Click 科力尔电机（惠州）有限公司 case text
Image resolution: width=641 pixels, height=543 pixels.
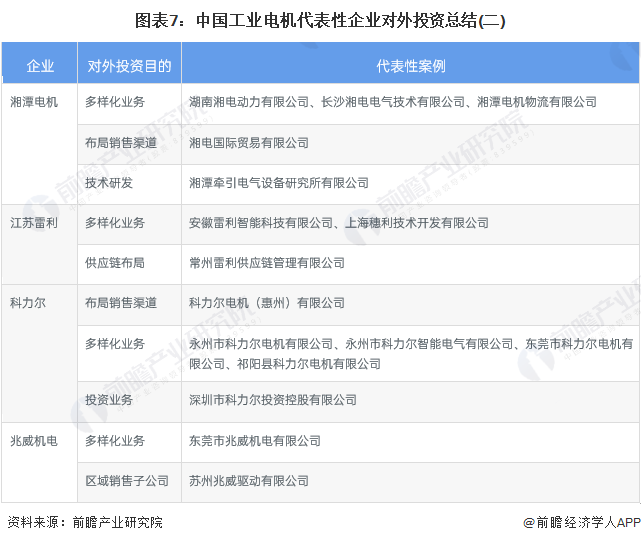[x=267, y=303]
